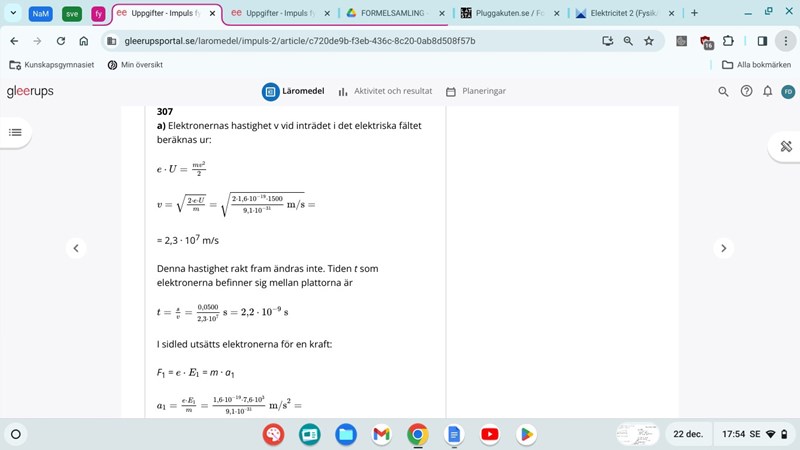Go to previous article with left chevron
800x450 pixels.
(x=76, y=248)
